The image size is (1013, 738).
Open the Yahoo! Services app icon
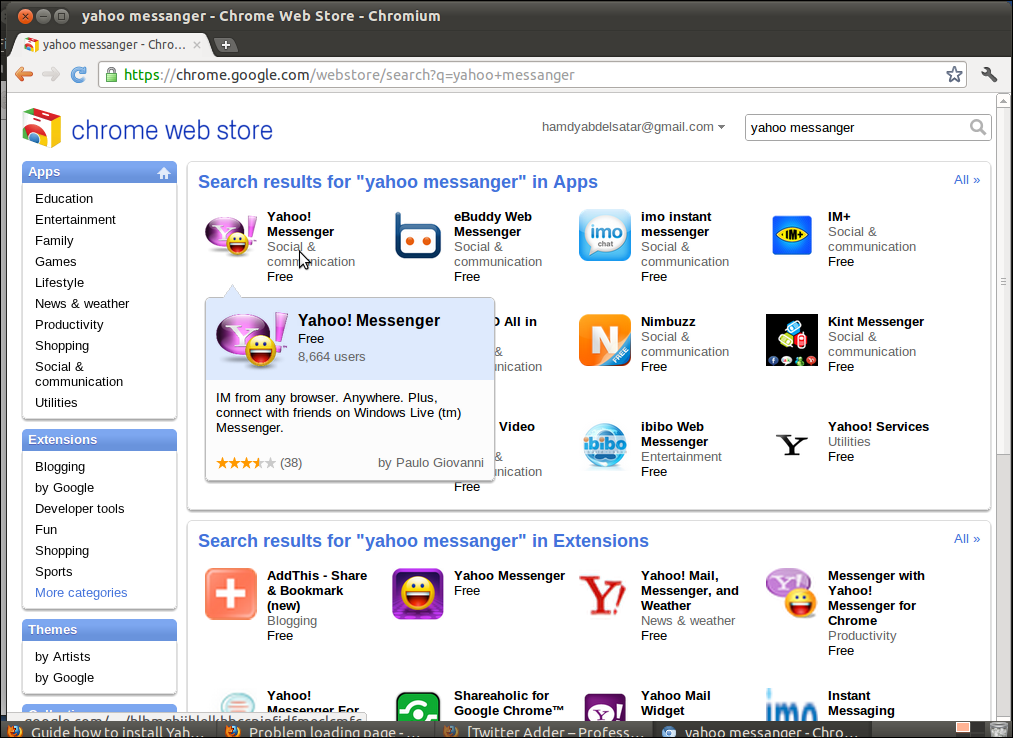click(x=792, y=445)
